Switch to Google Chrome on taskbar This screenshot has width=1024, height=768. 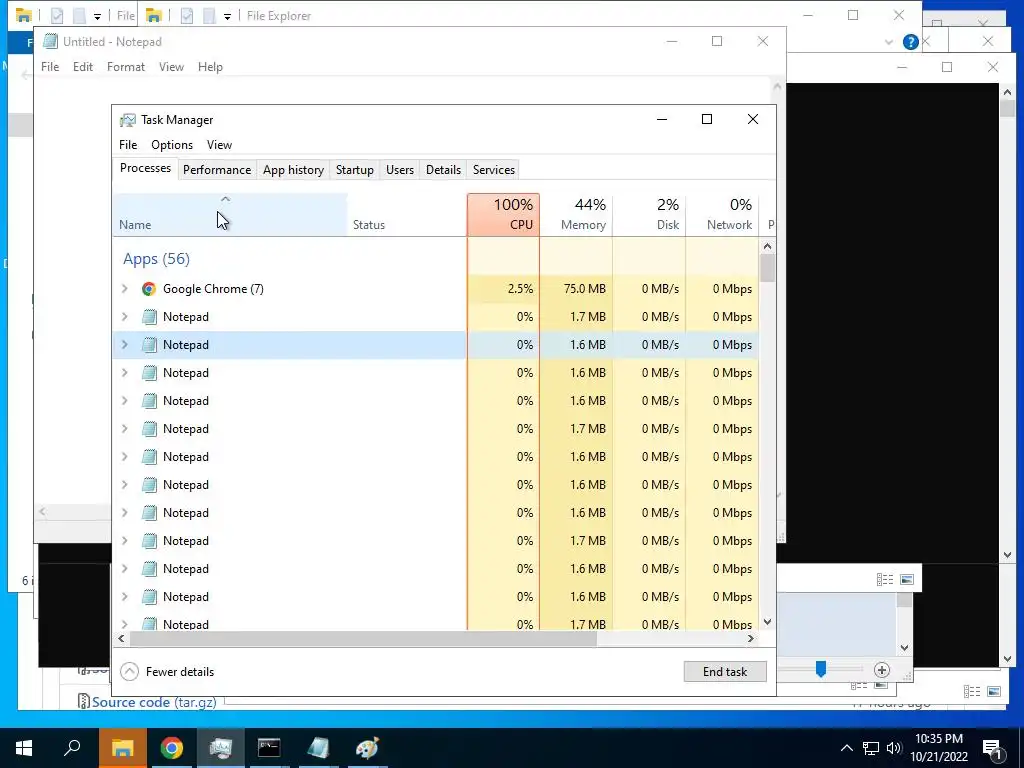[172, 748]
